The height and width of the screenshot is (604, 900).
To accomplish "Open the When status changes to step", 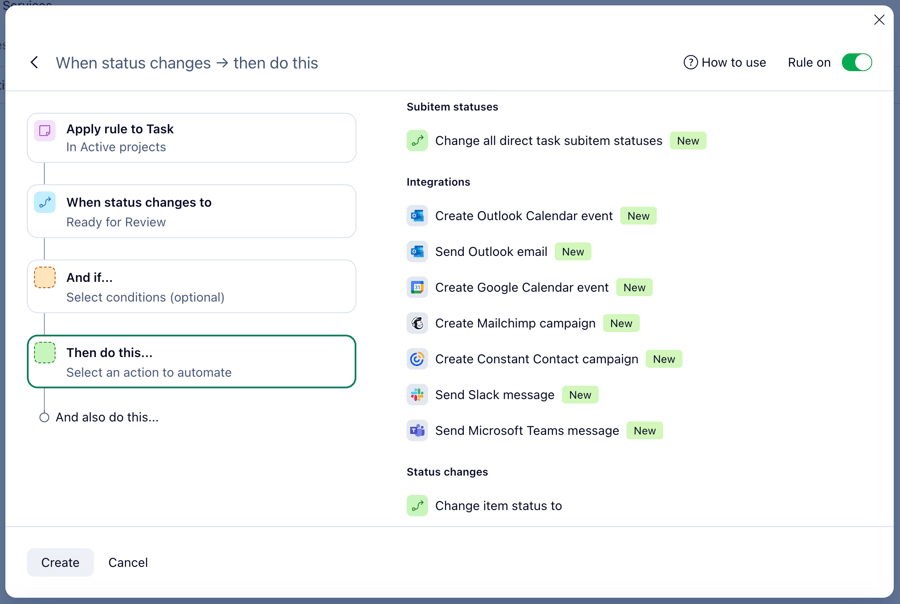I will pos(191,211).
